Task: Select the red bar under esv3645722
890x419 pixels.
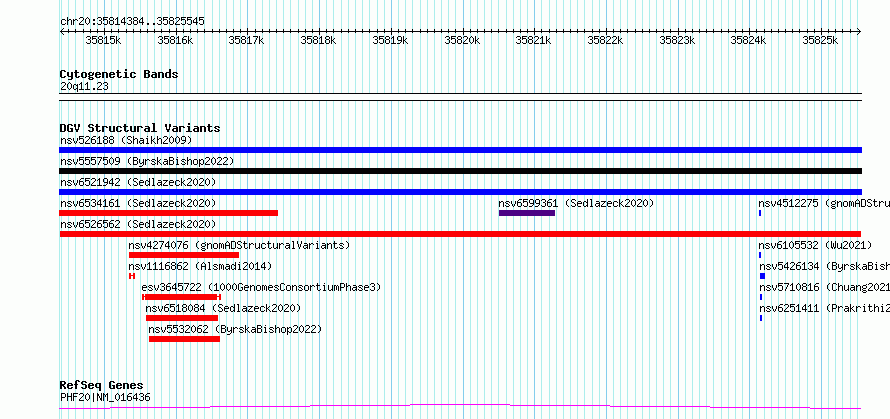Action: point(181,297)
